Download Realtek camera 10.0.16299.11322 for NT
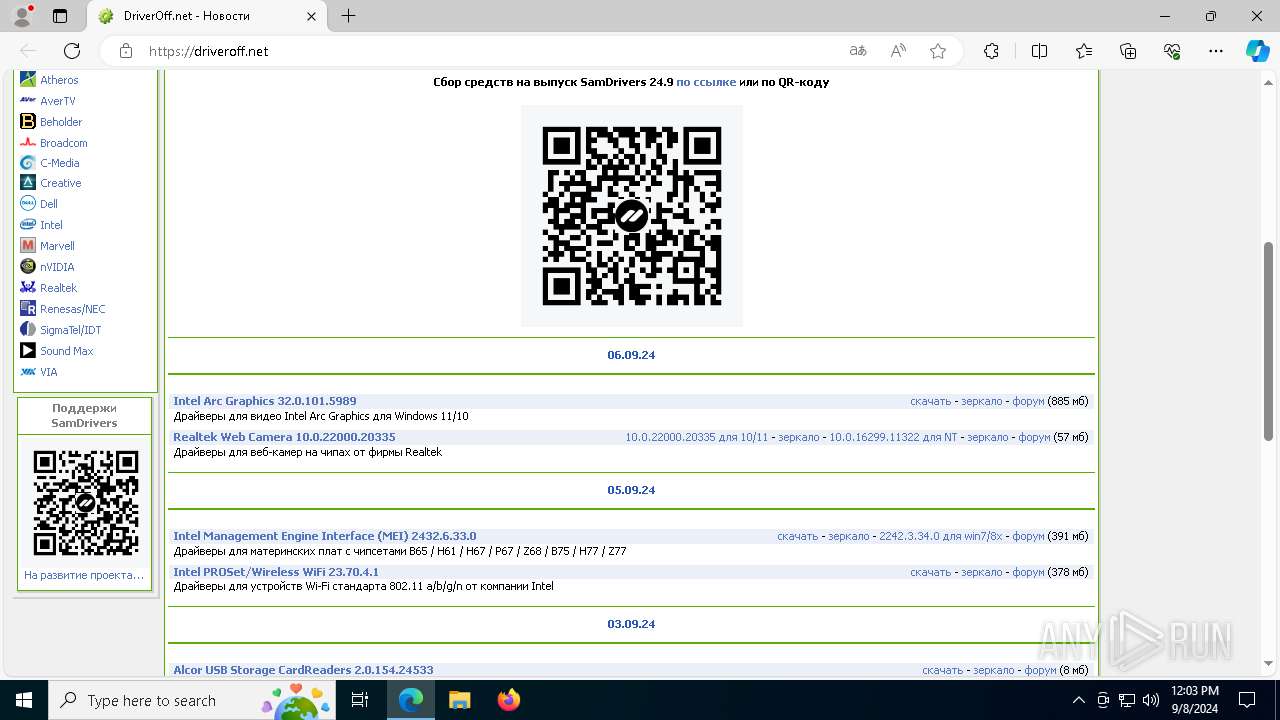This screenshot has width=1280, height=720. pyautogui.click(x=893, y=437)
